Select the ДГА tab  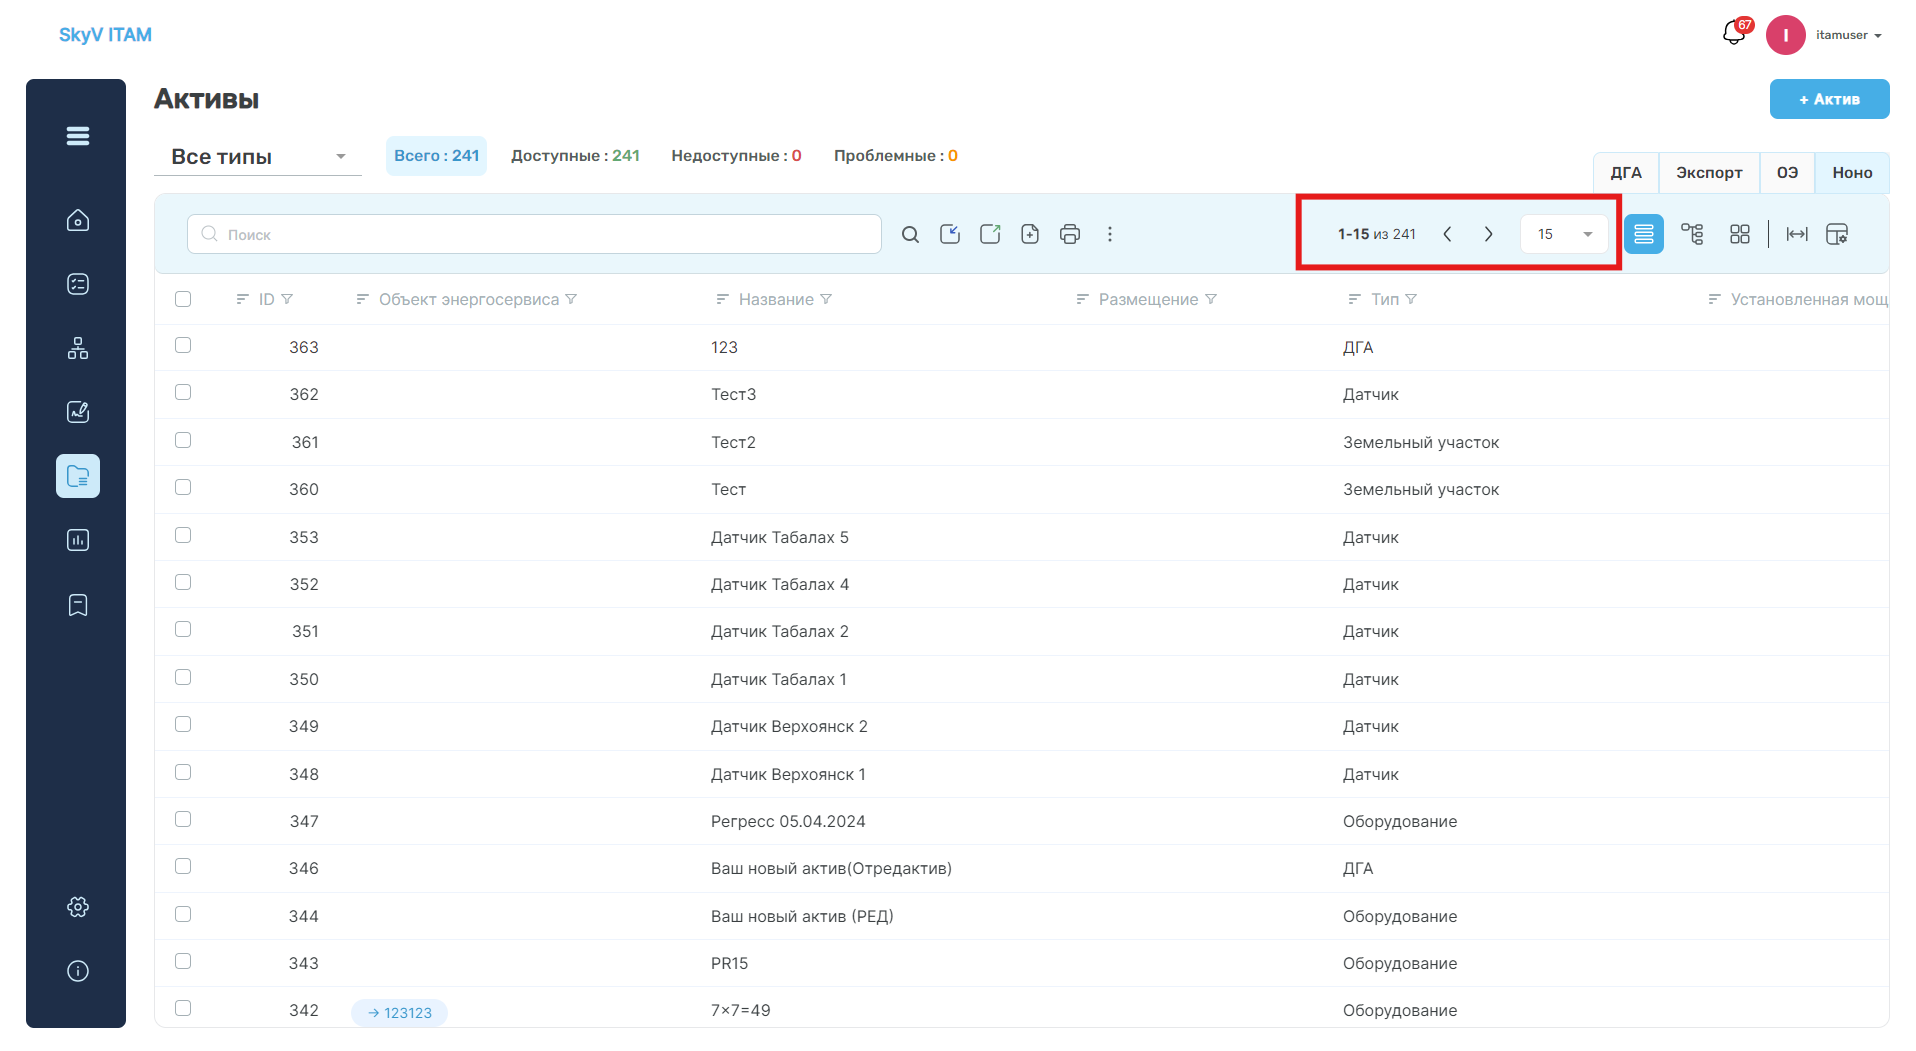click(x=1626, y=172)
